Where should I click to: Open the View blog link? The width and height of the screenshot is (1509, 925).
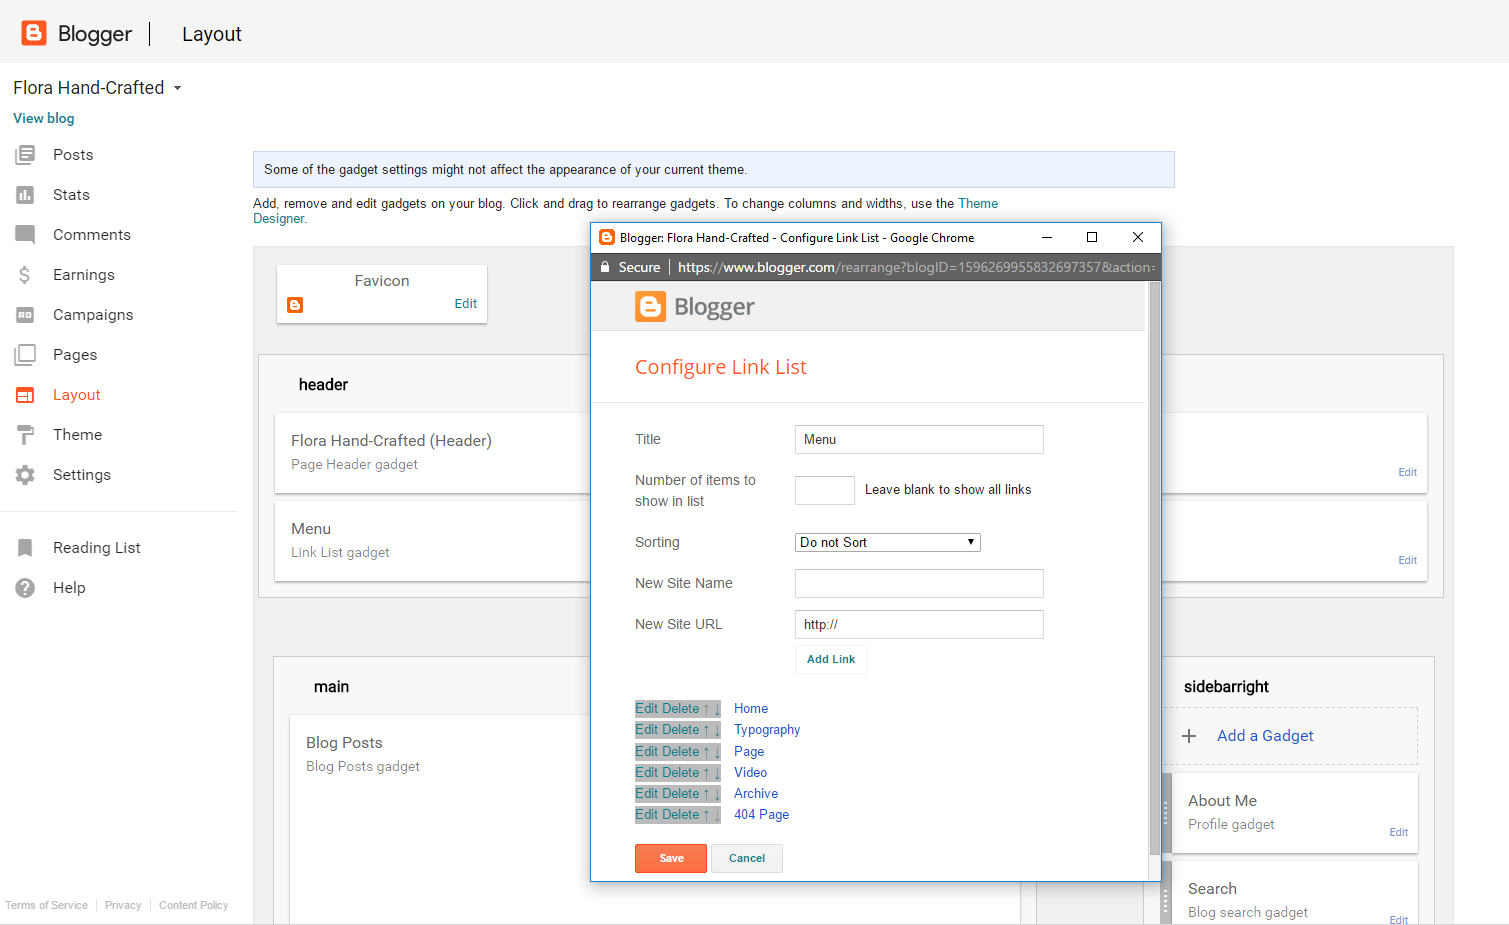44,118
